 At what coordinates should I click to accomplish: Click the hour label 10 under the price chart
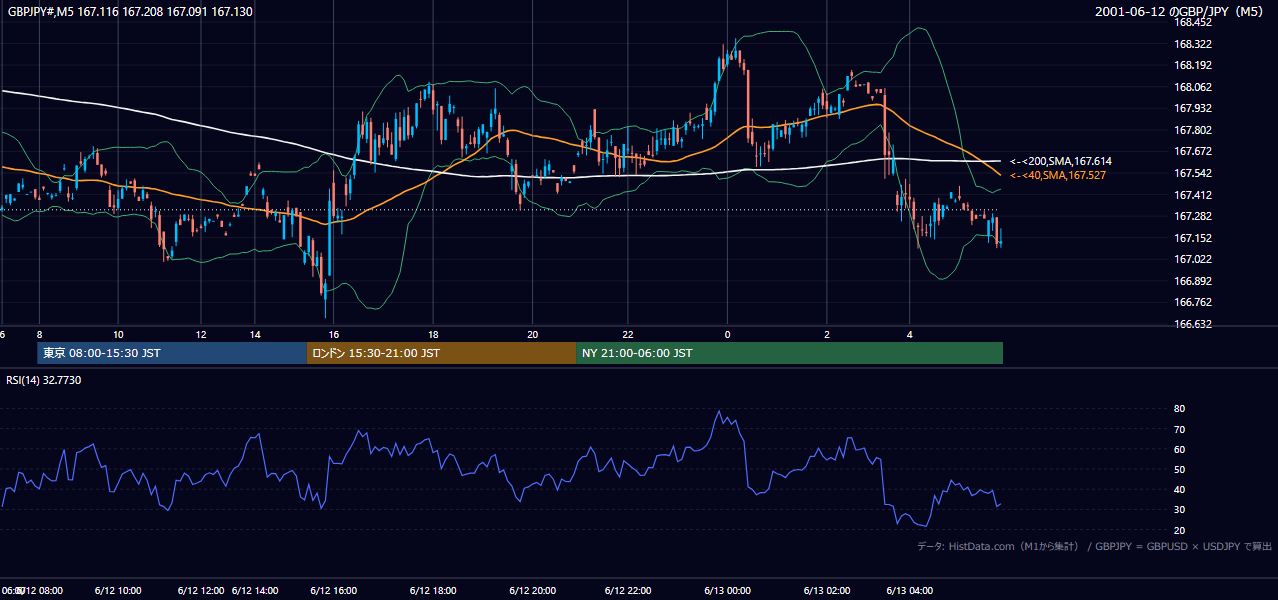pyautogui.click(x=118, y=334)
